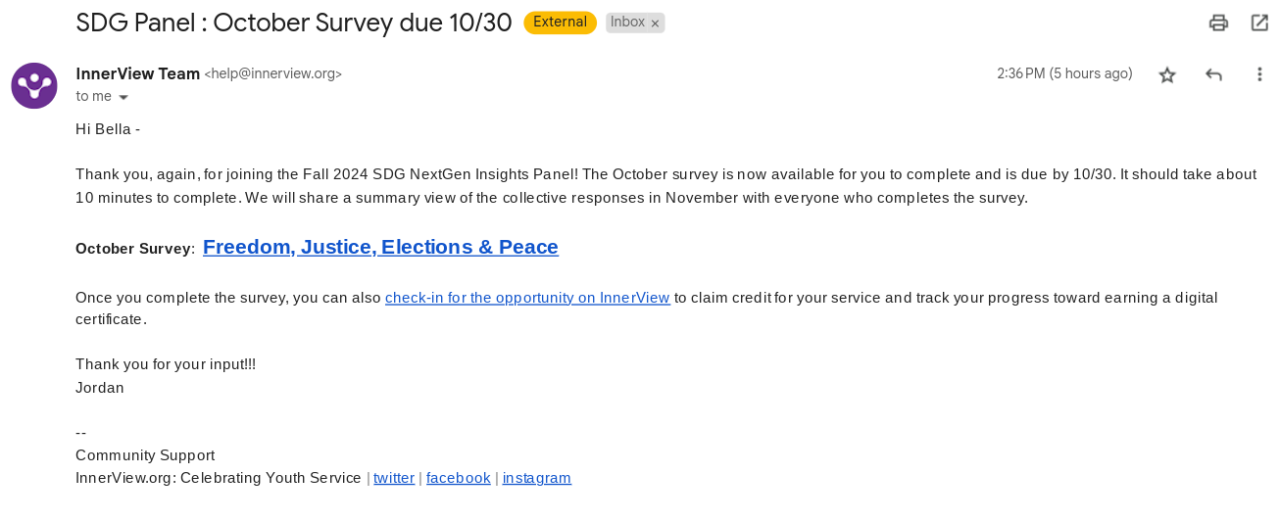
Task: Click the Inbox label chip
Action: click(627, 22)
